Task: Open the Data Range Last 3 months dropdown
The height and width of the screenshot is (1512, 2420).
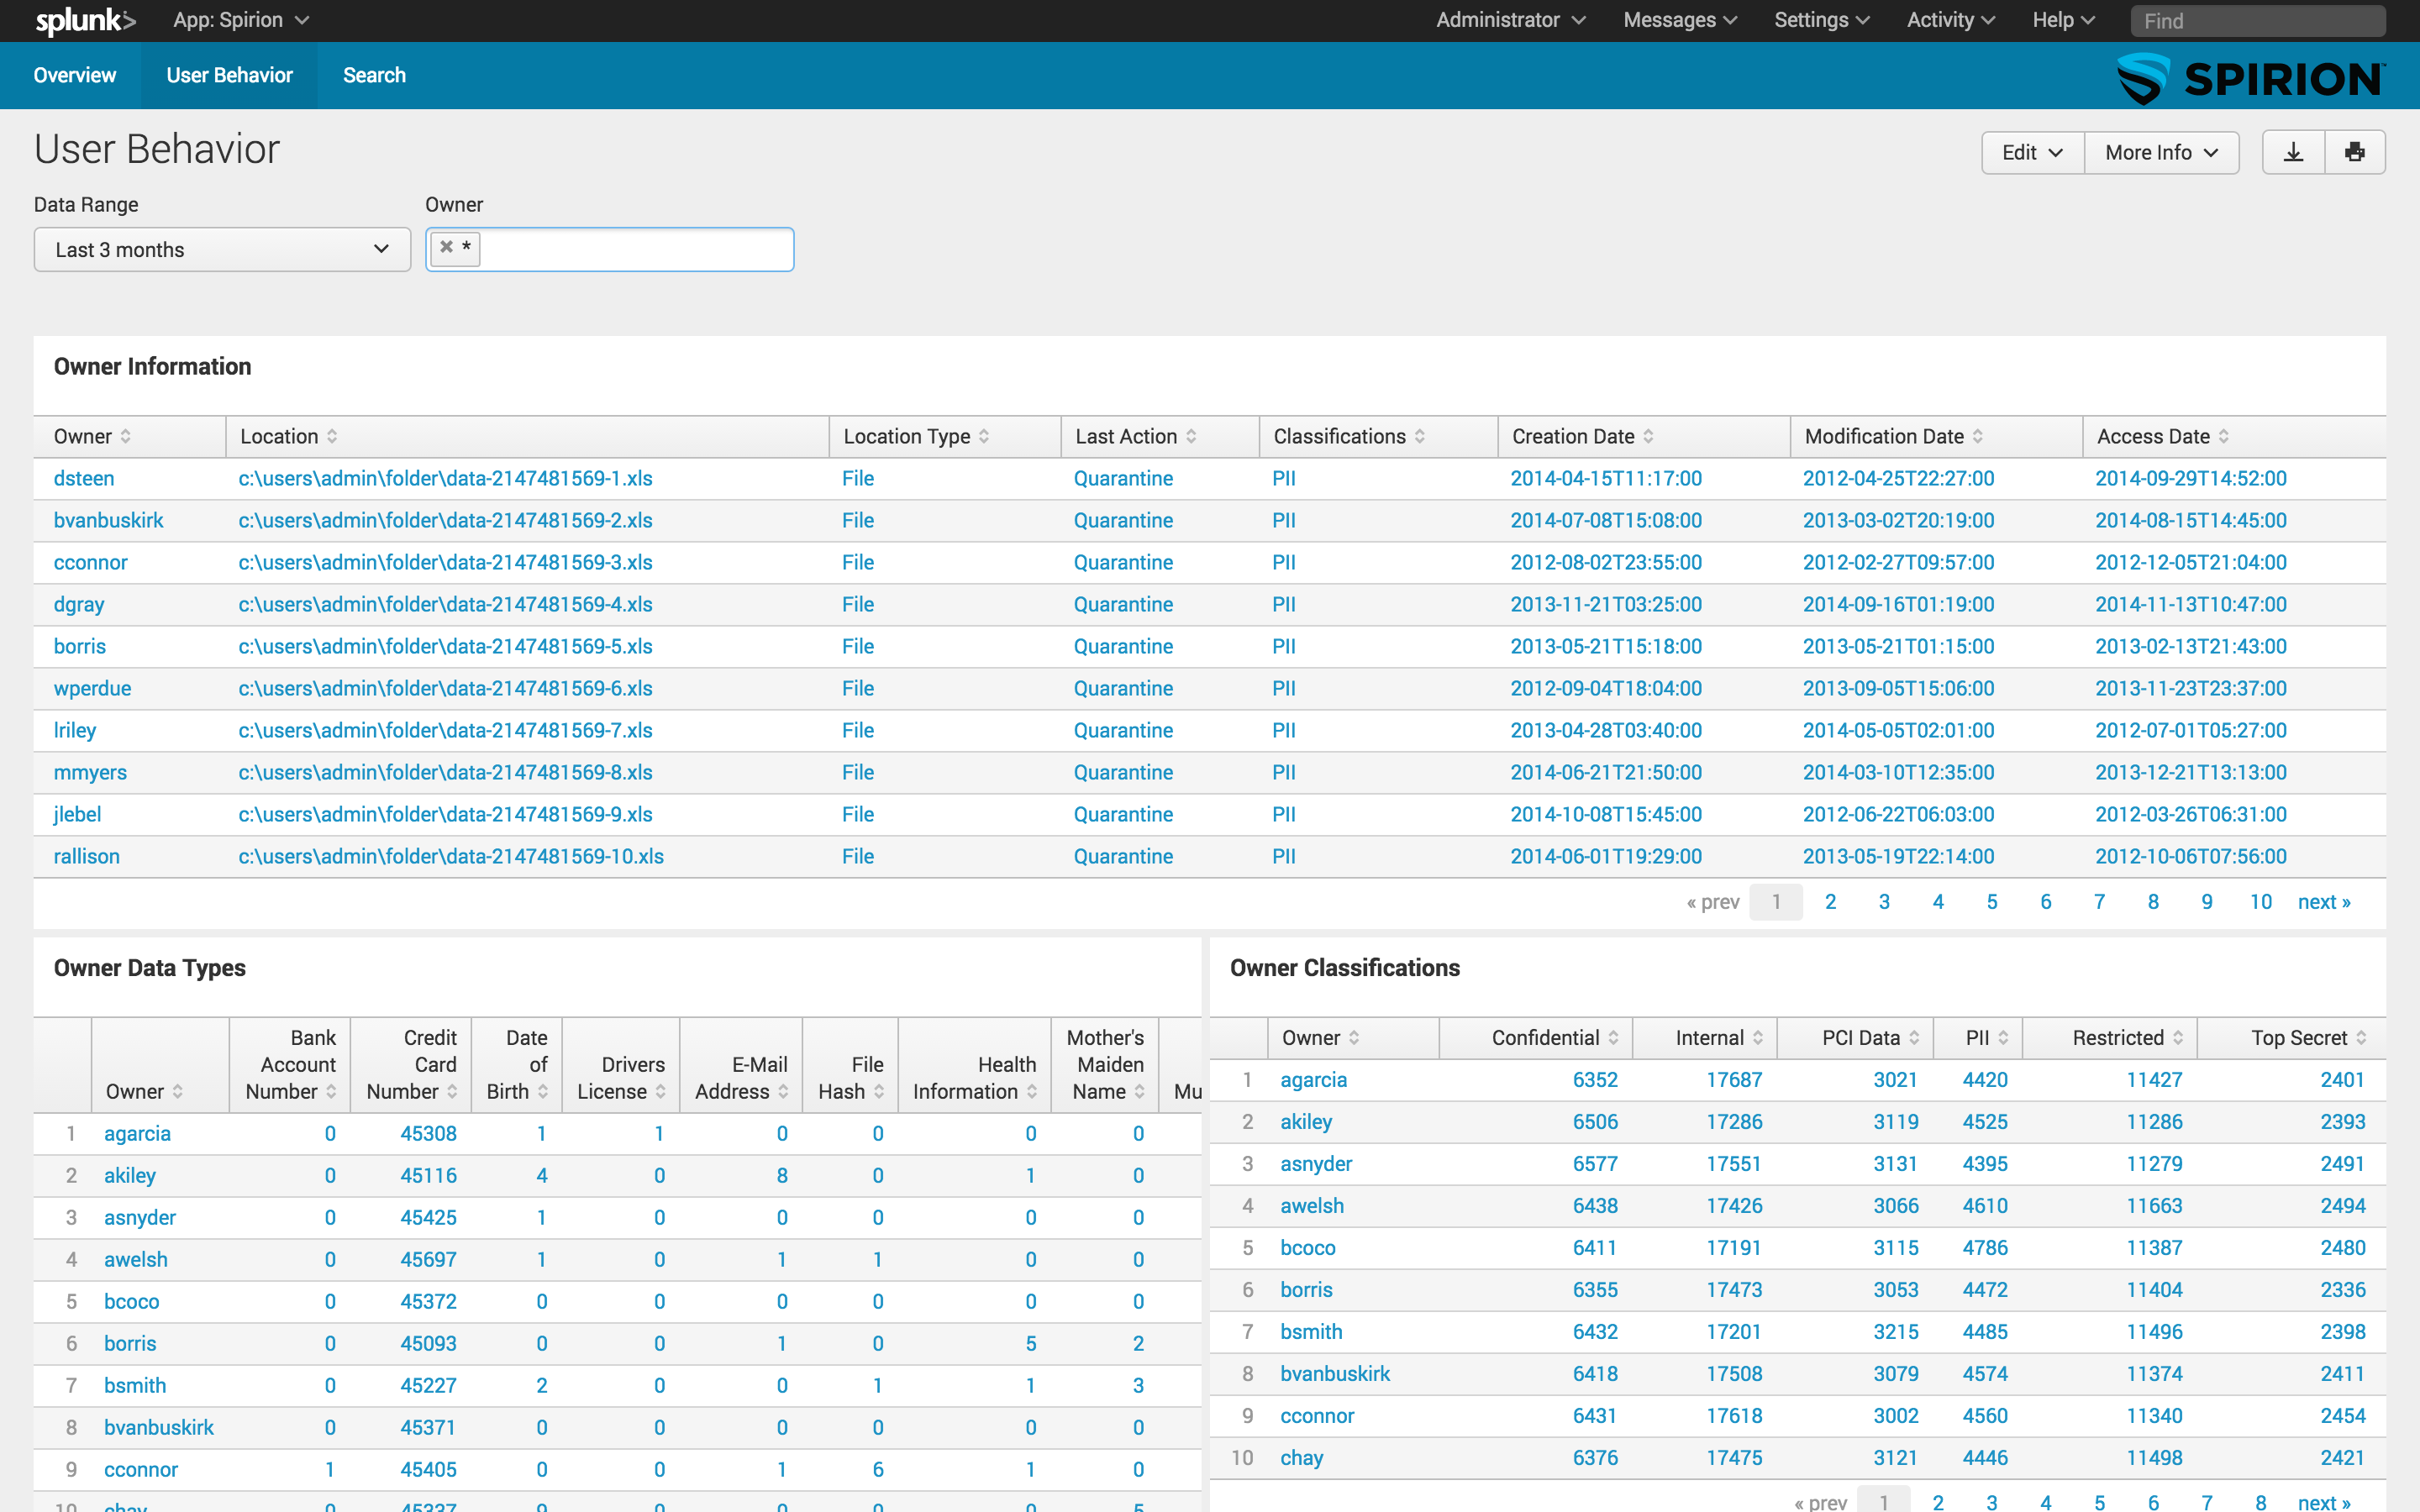Action: tap(222, 250)
